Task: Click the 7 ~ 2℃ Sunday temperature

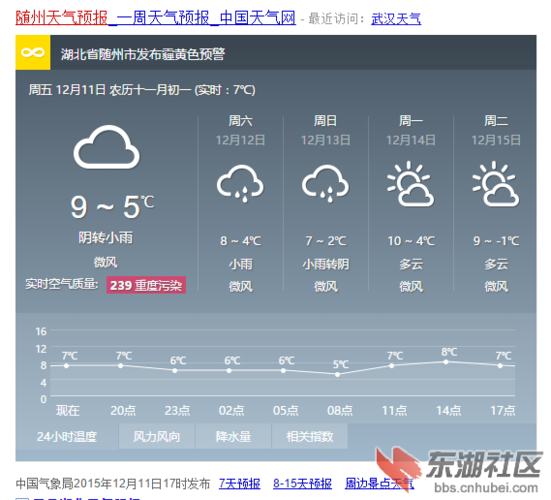Action: tap(325, 241)
